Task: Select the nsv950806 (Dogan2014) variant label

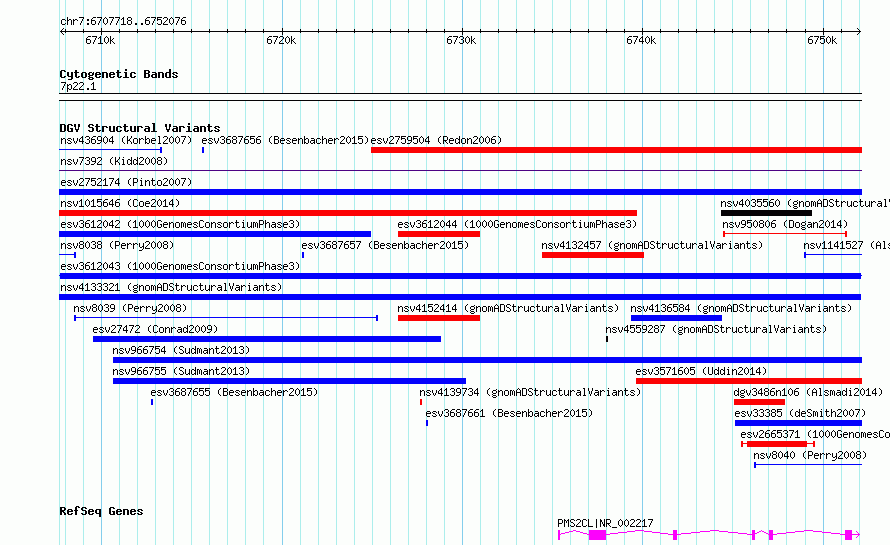Action: (785, 224)
